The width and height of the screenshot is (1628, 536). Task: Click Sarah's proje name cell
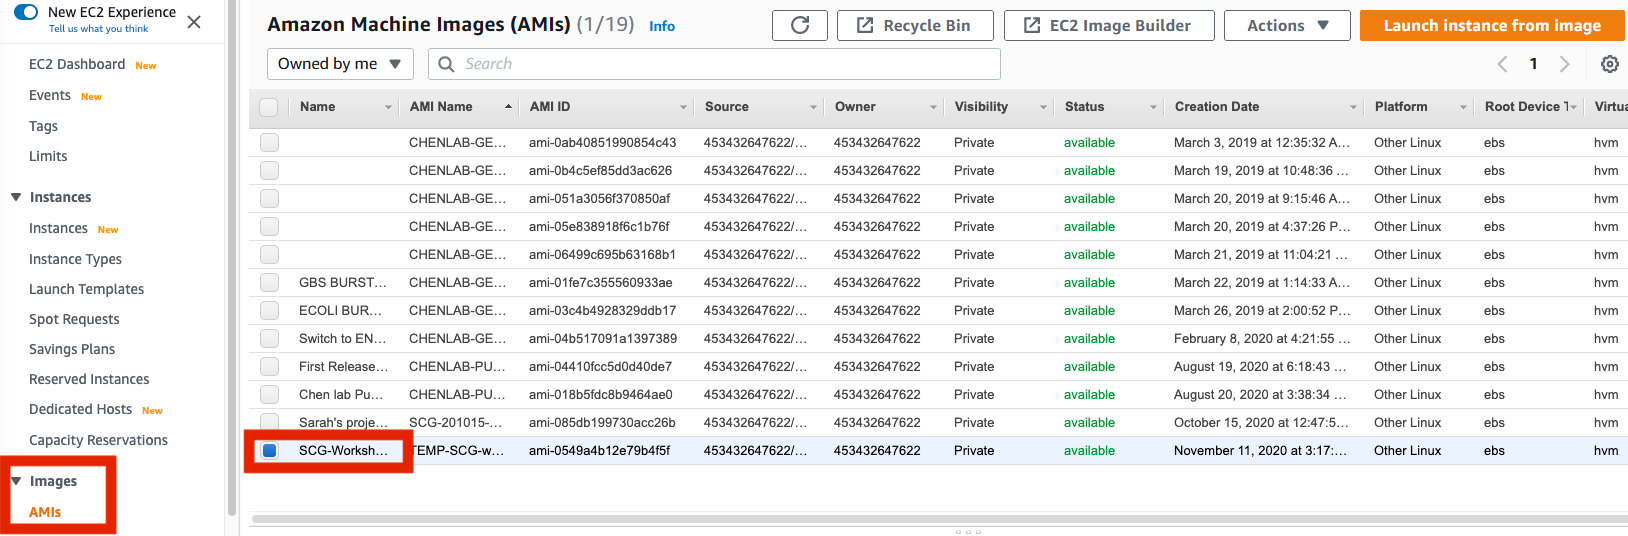tap(342, 423)
